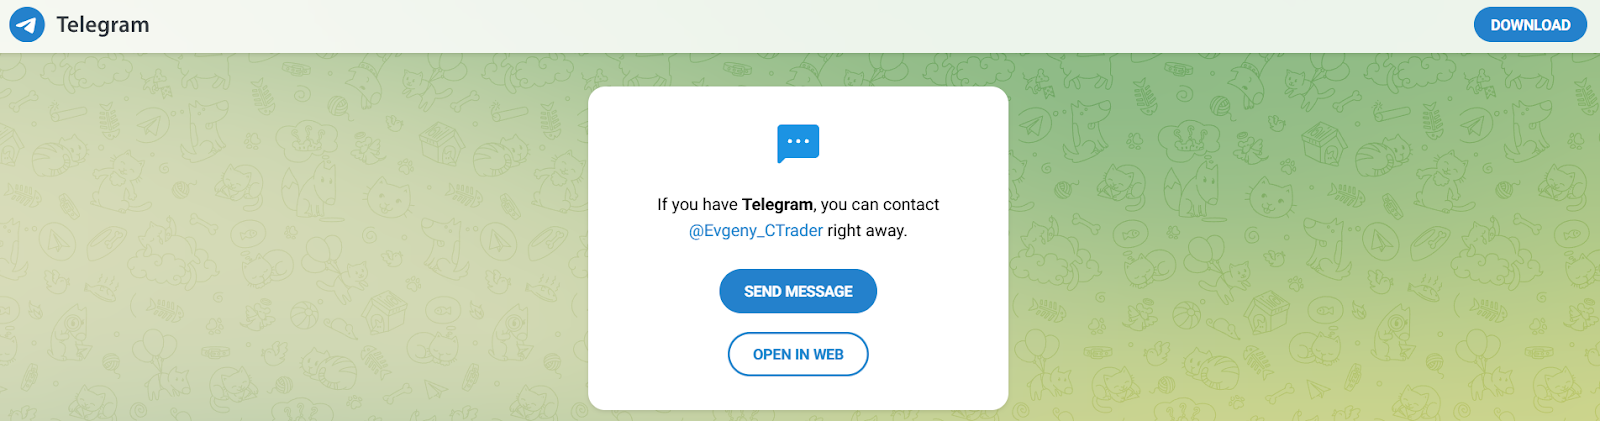Click the "right away." text

pos(867,230)
